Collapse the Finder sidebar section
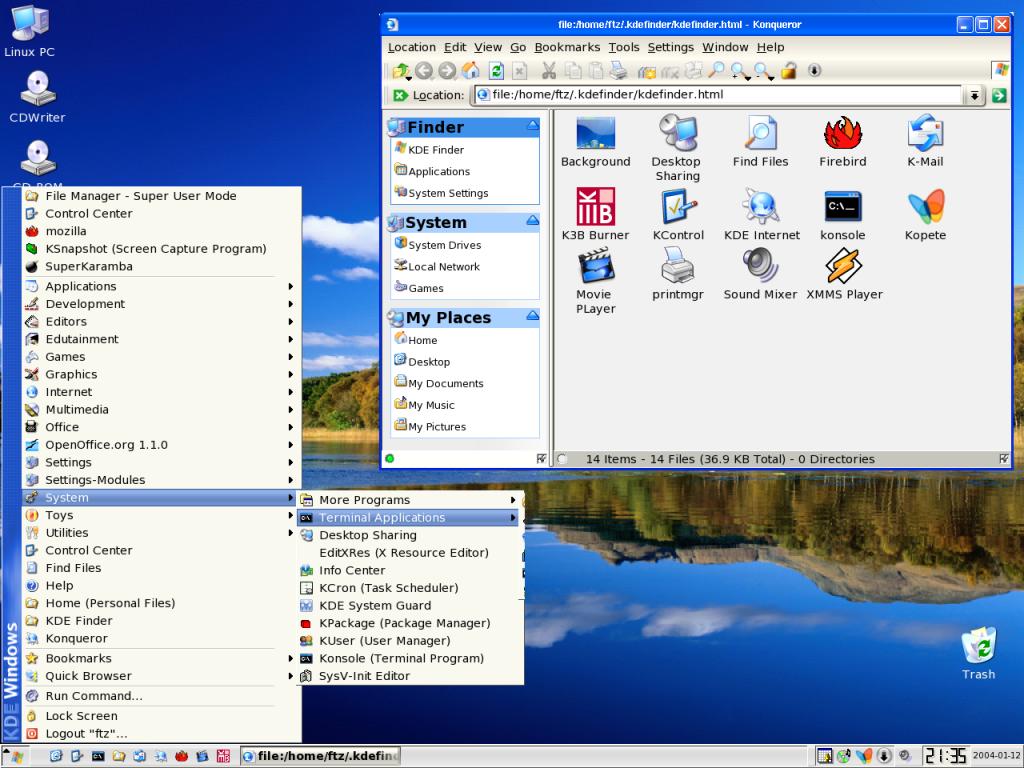Image resolution: width=1024 pixels, height=768 pixels. (533, 125)
